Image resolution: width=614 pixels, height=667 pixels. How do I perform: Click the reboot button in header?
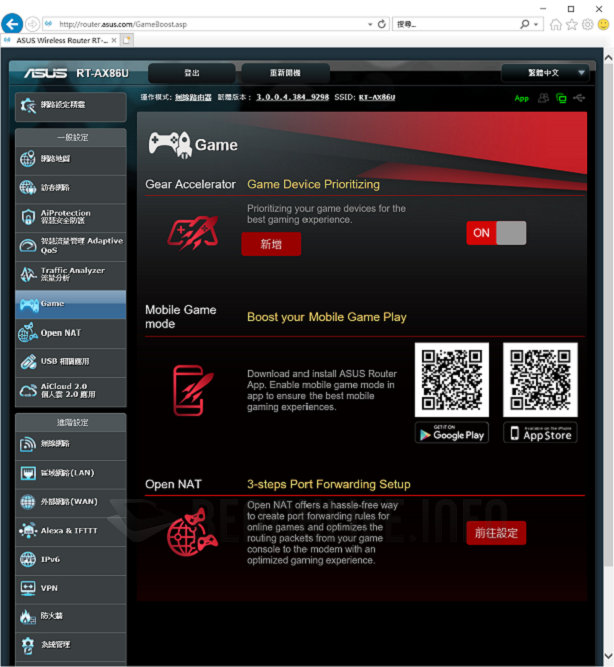(286, 73)
